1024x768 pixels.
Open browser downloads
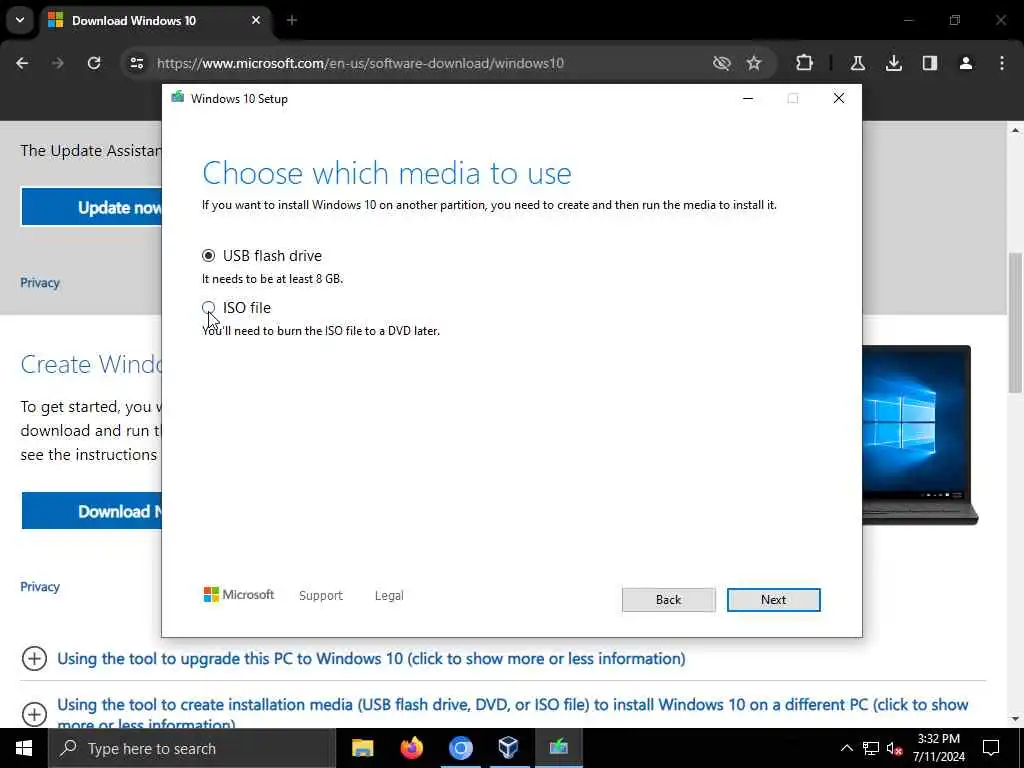893,63
